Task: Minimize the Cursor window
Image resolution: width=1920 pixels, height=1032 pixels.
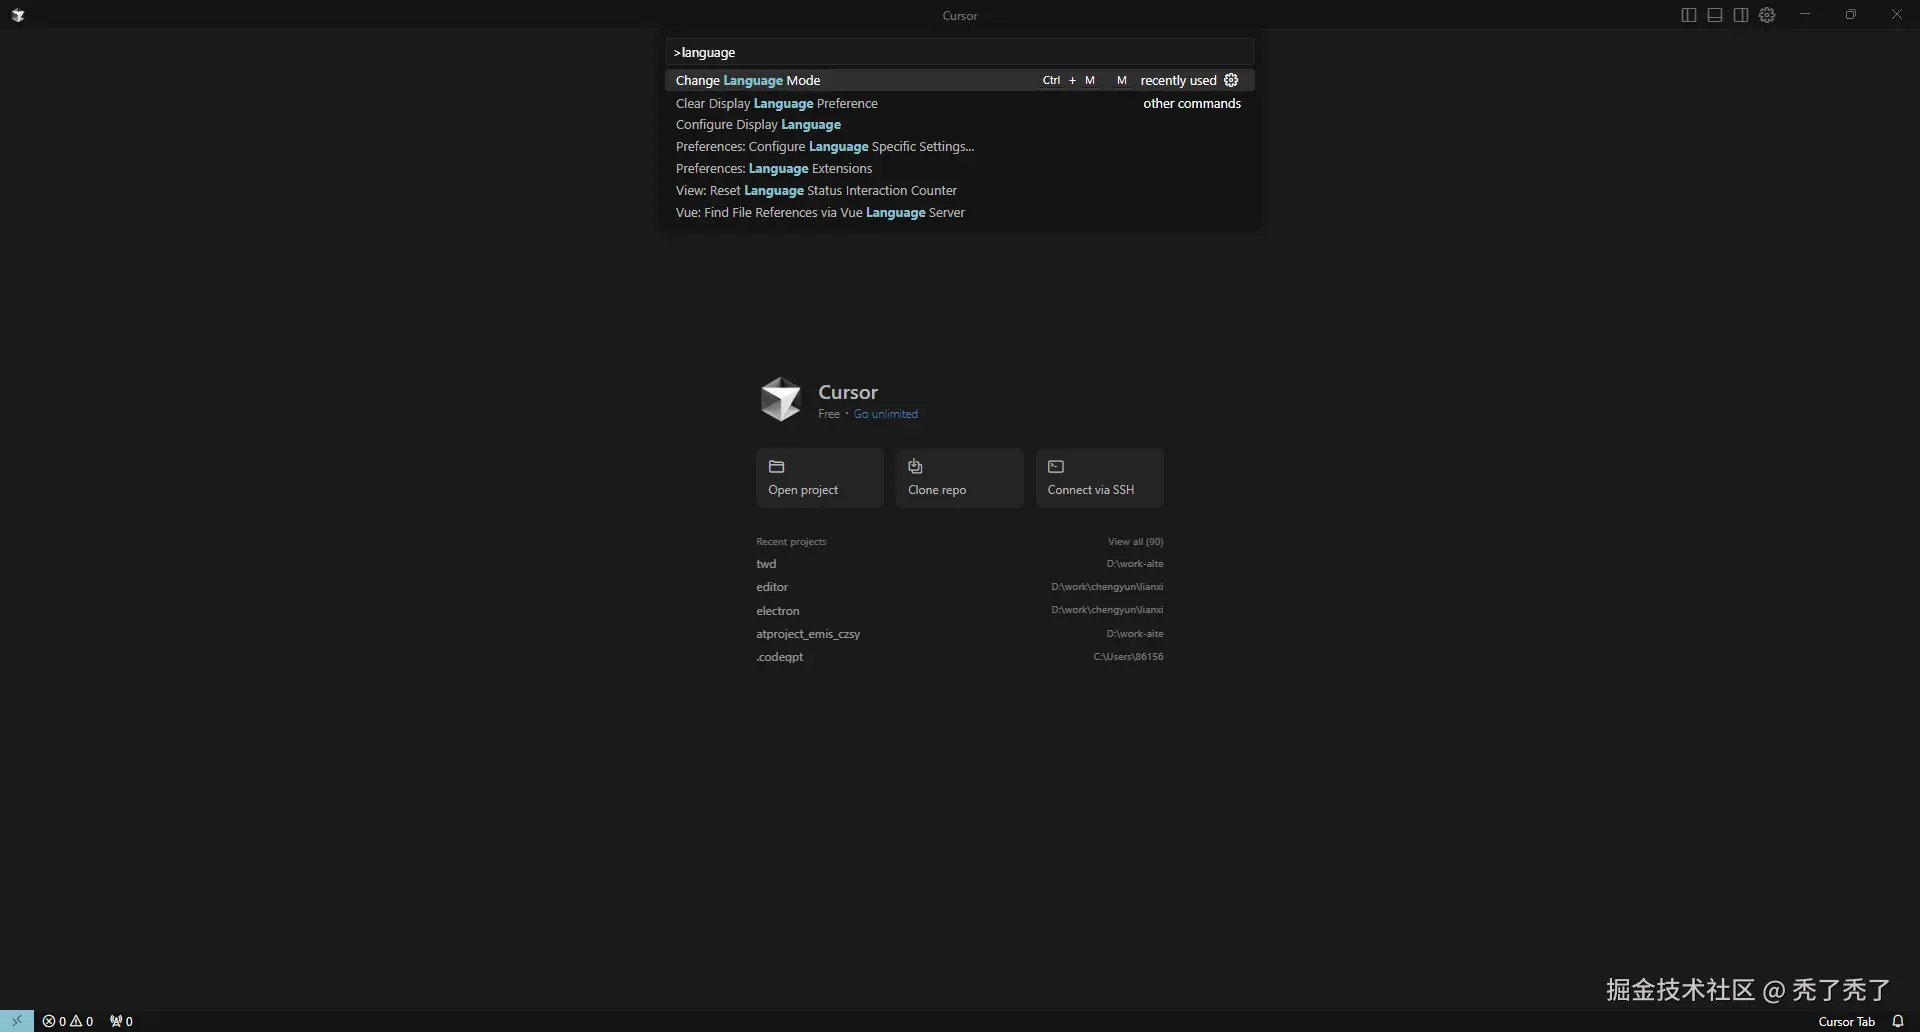Action: click(1805, 15)
